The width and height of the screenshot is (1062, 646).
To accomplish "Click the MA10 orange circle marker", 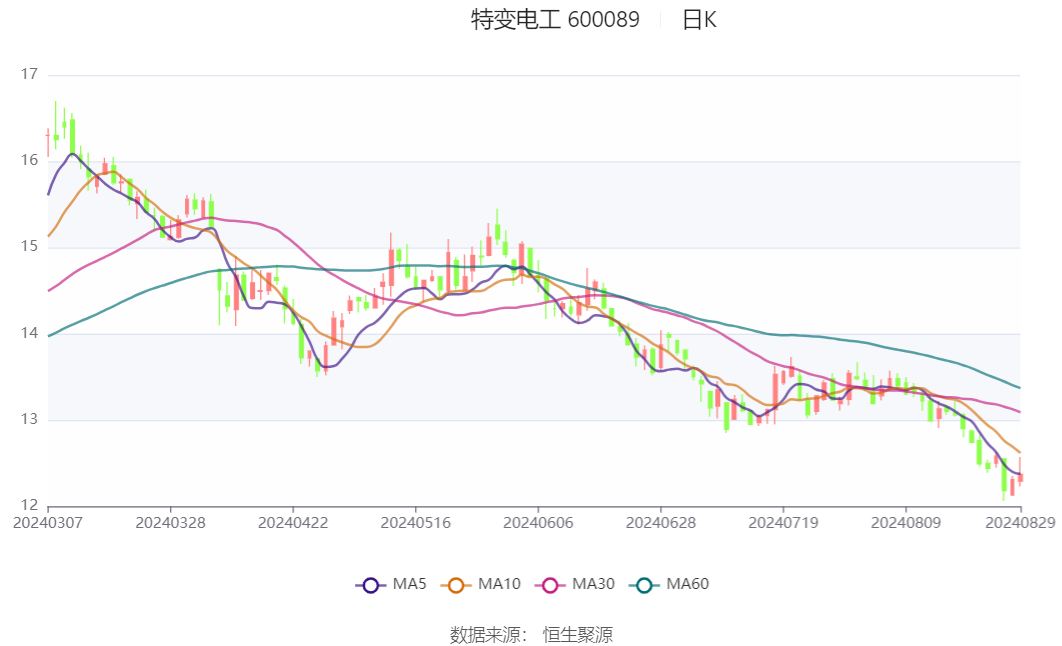I will click(456, 585).
